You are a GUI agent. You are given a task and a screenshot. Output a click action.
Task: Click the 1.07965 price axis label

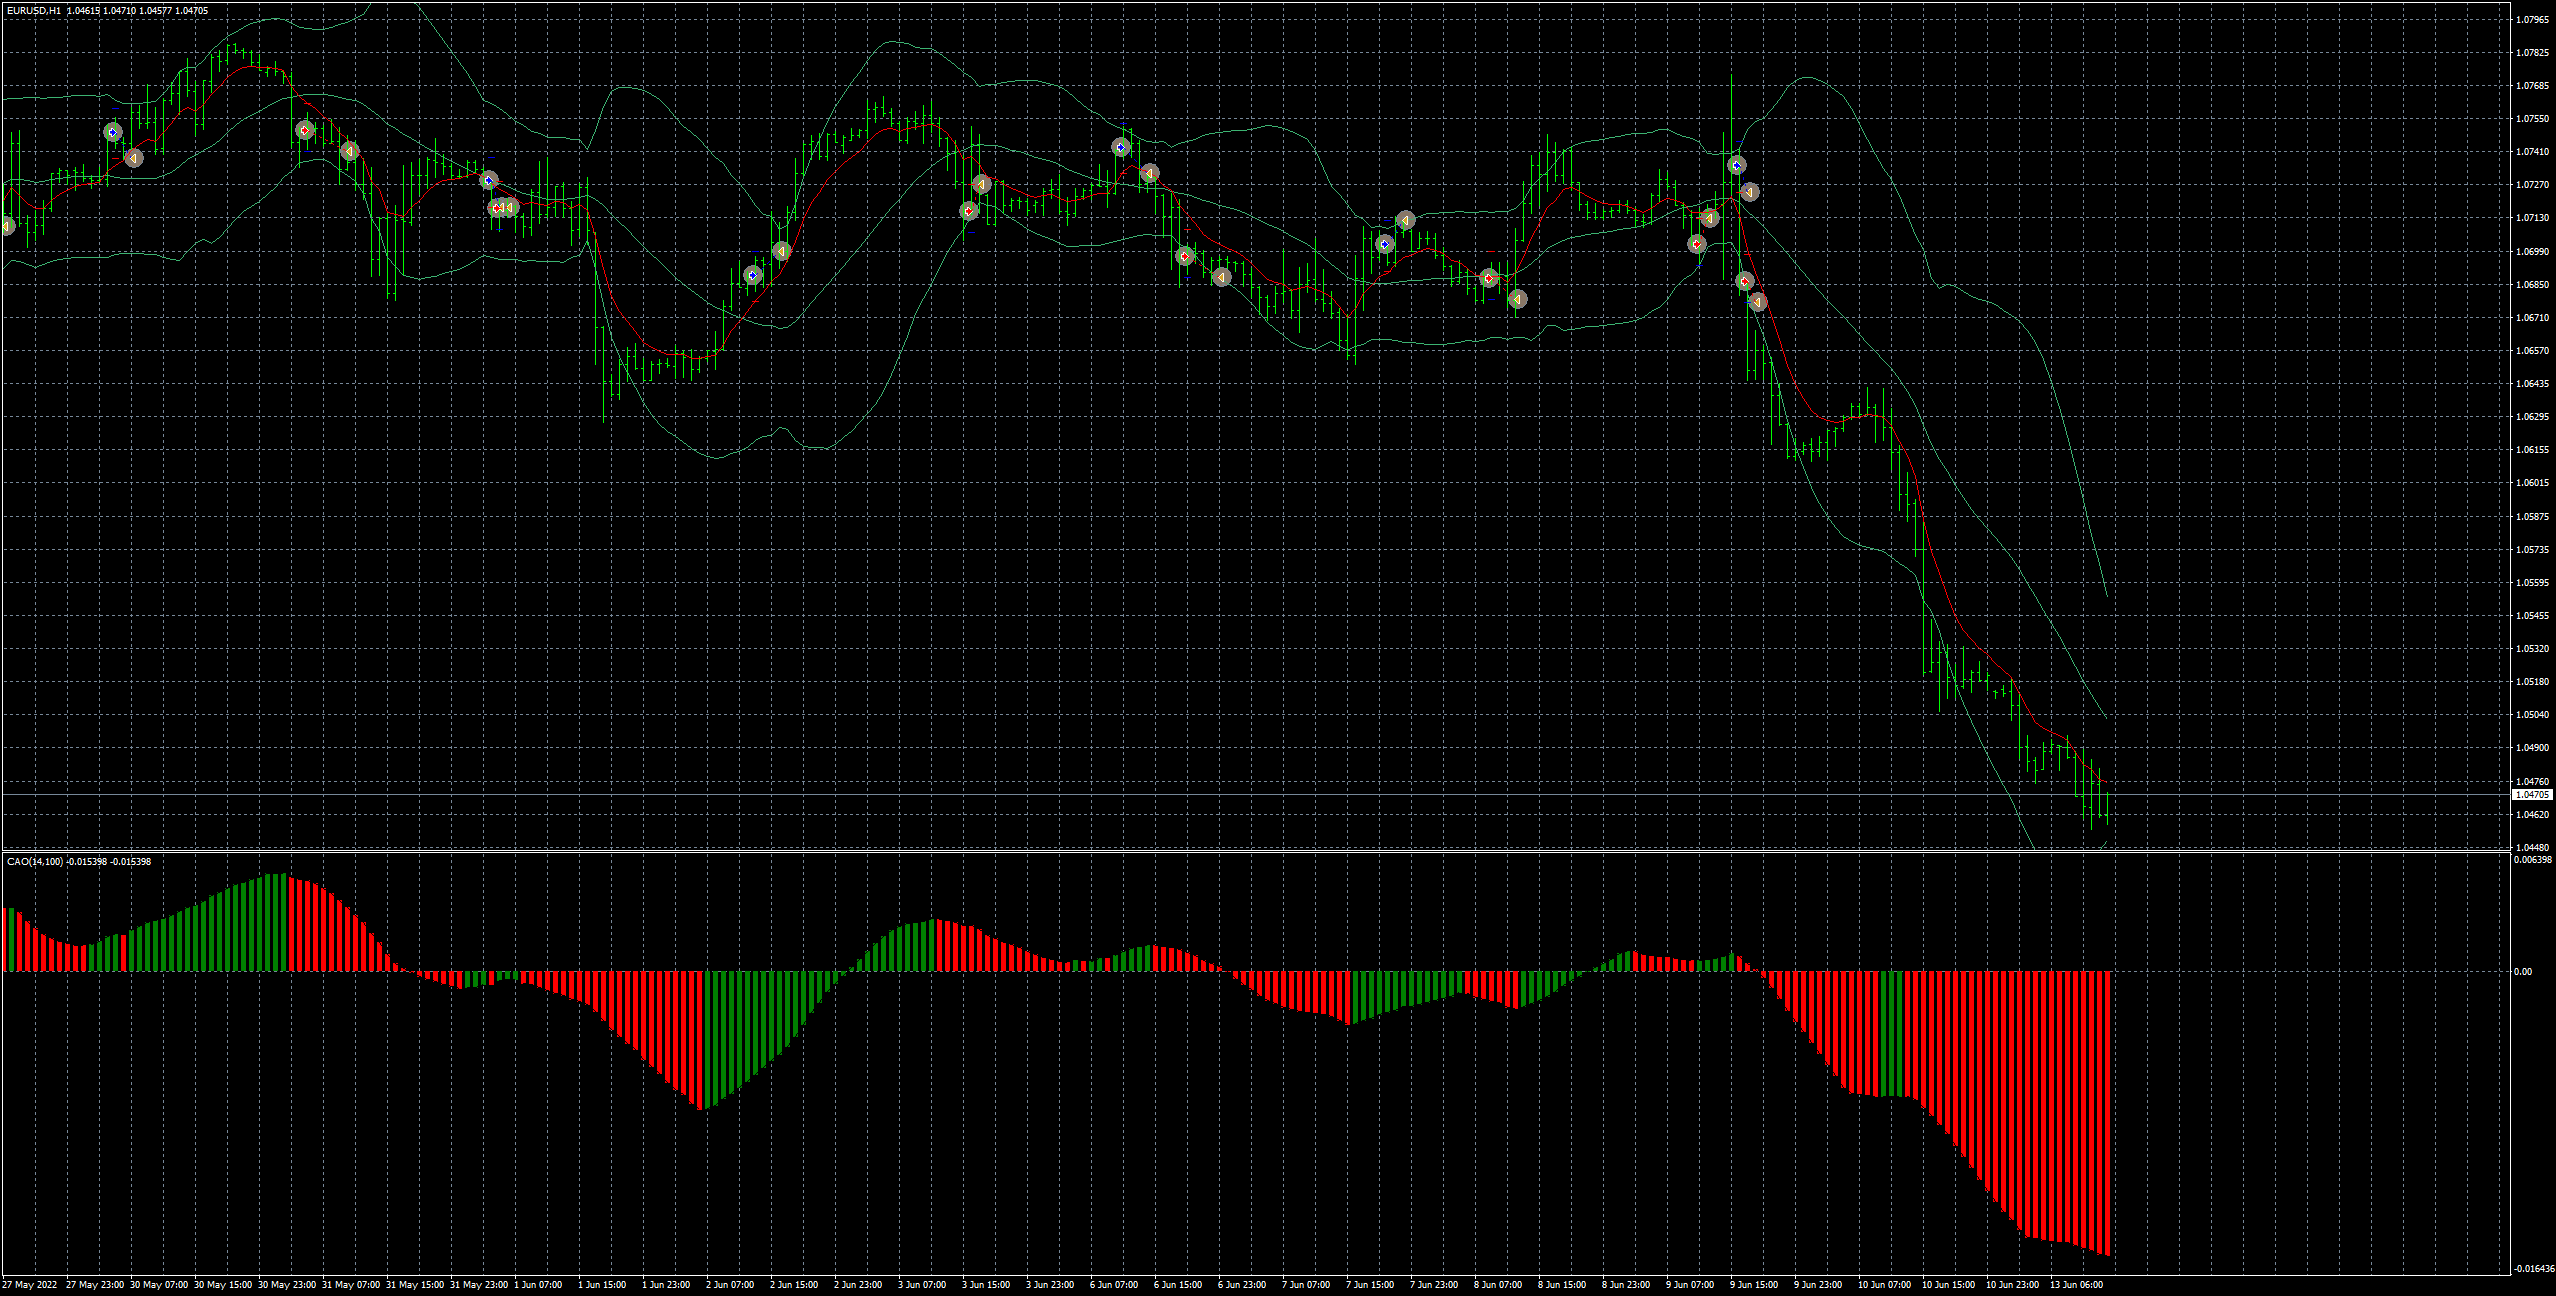tap(2532, 19)
